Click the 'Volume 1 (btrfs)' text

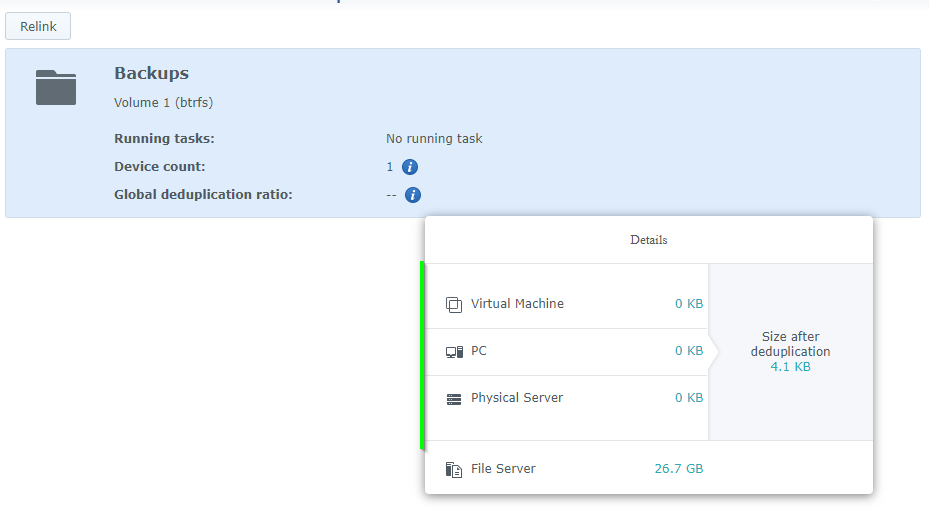(164, 103)
